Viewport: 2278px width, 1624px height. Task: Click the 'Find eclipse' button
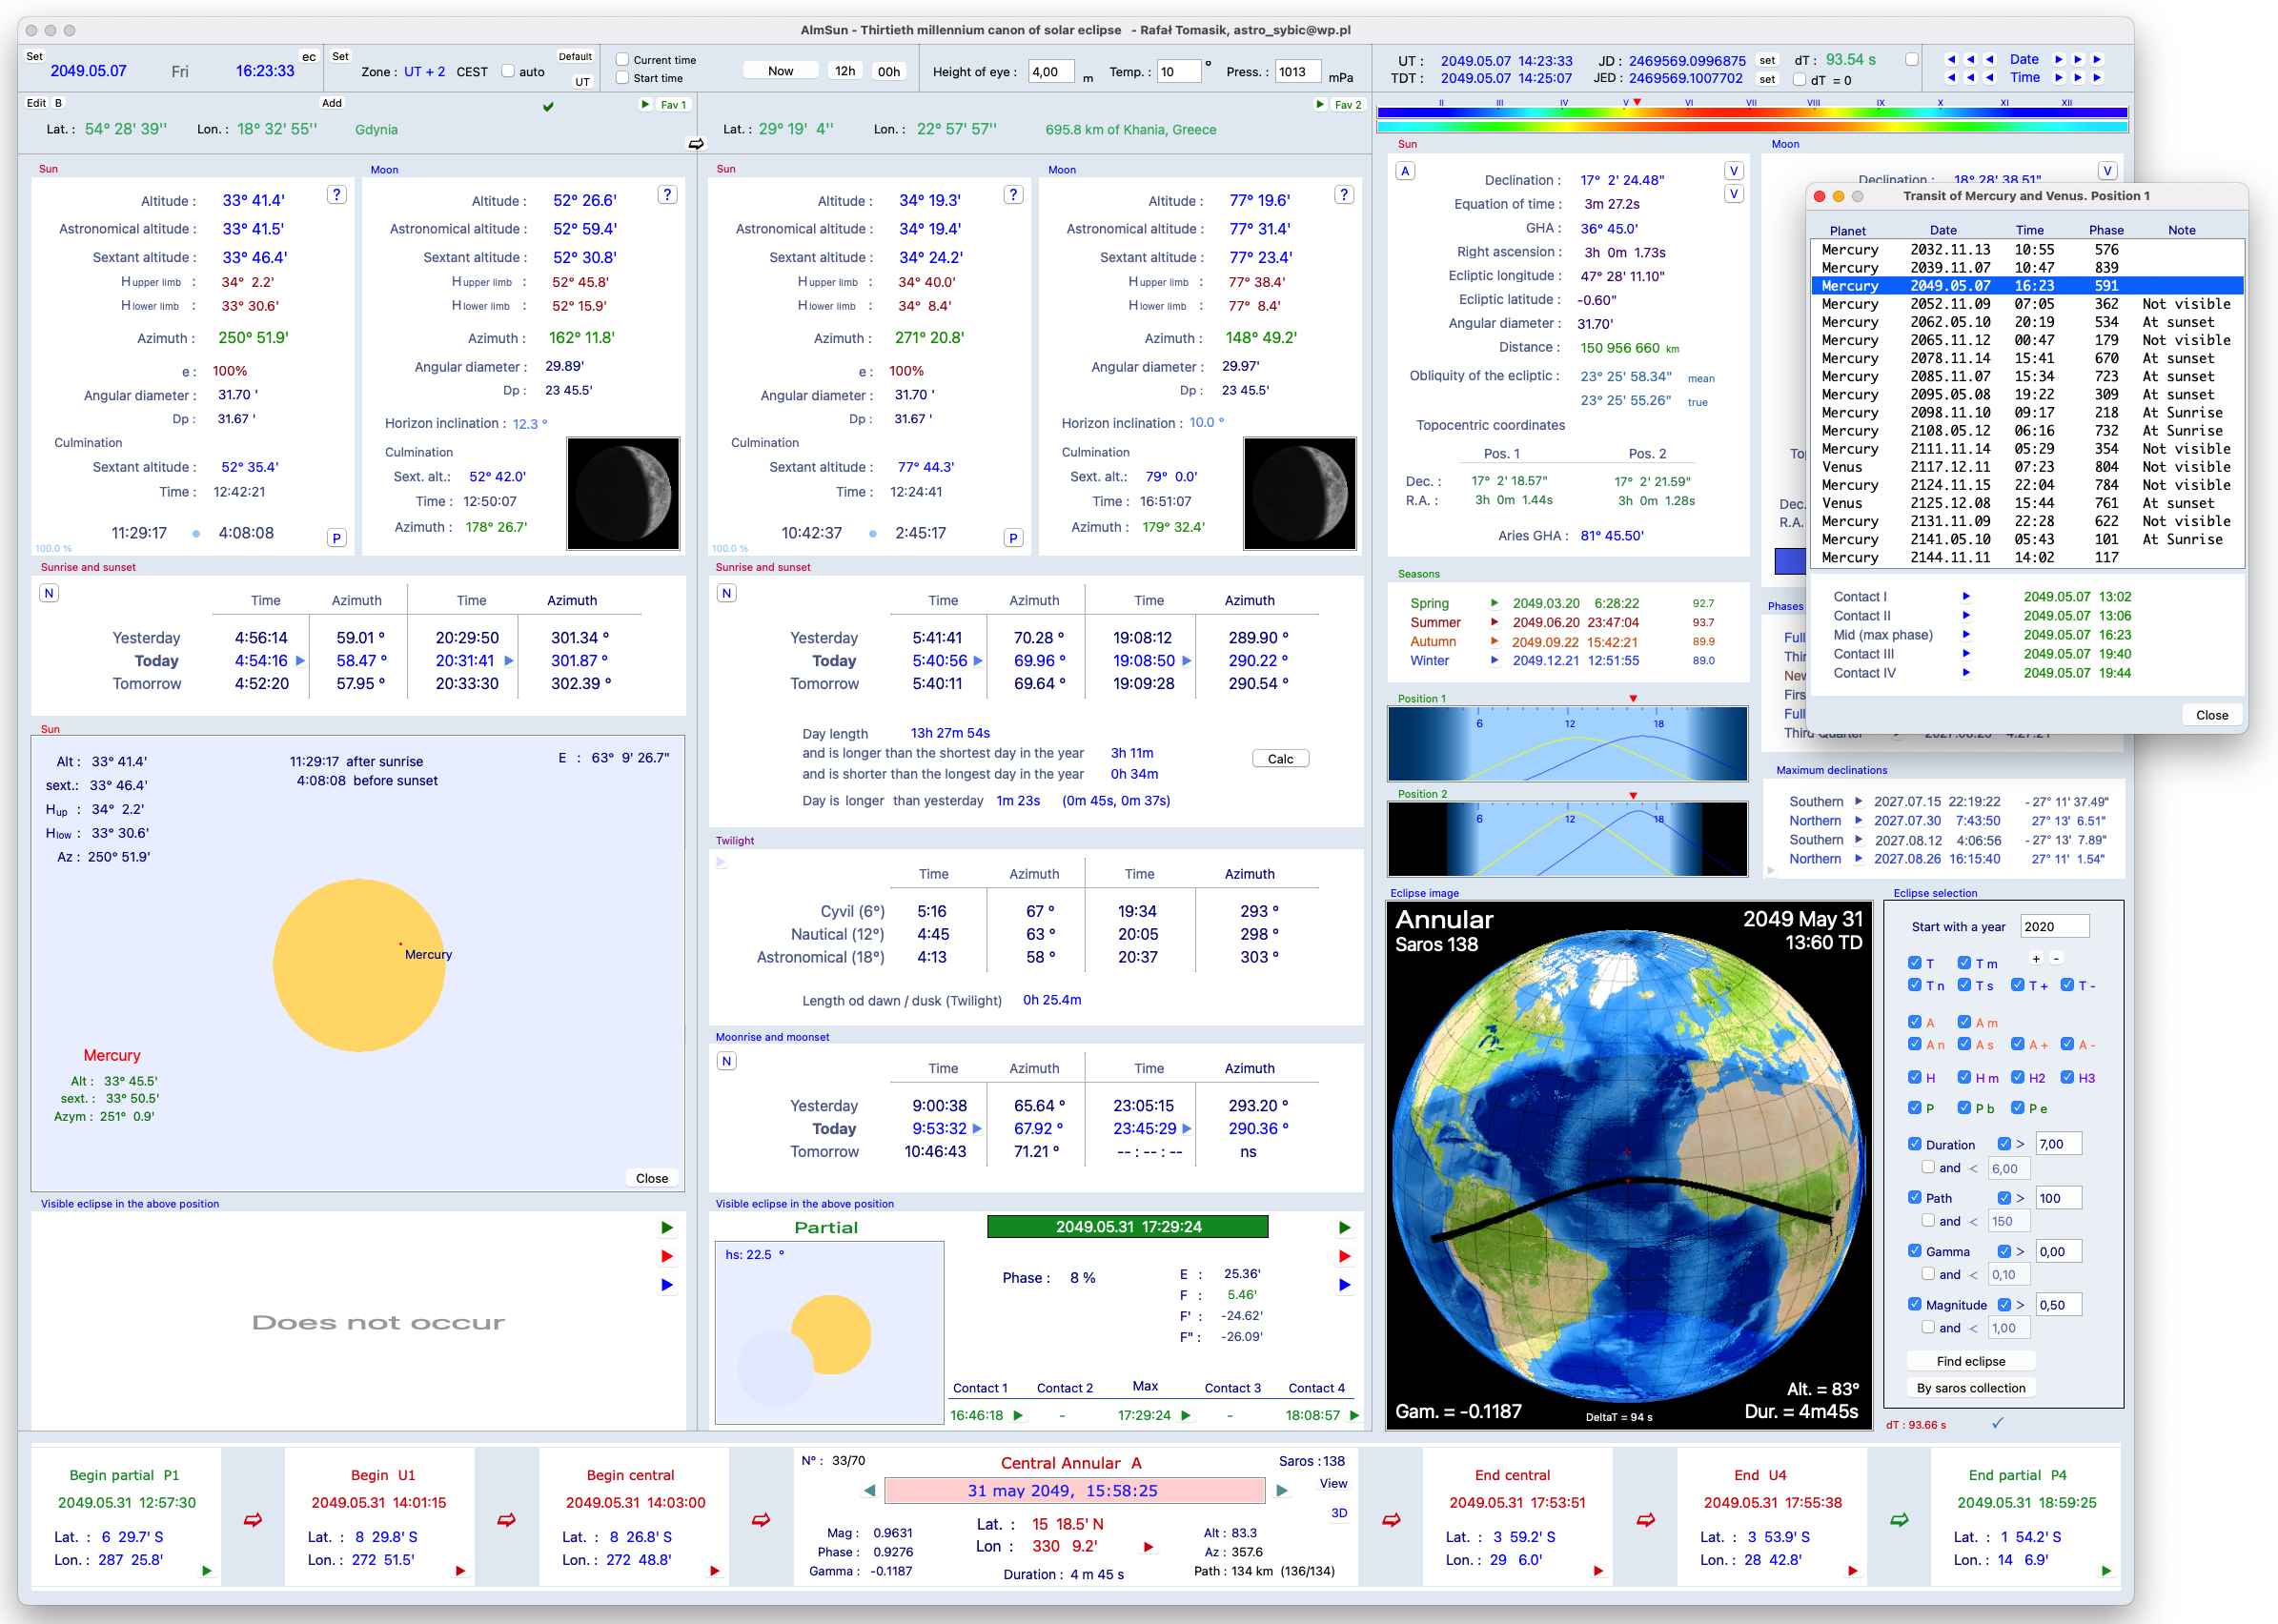1970,1361
